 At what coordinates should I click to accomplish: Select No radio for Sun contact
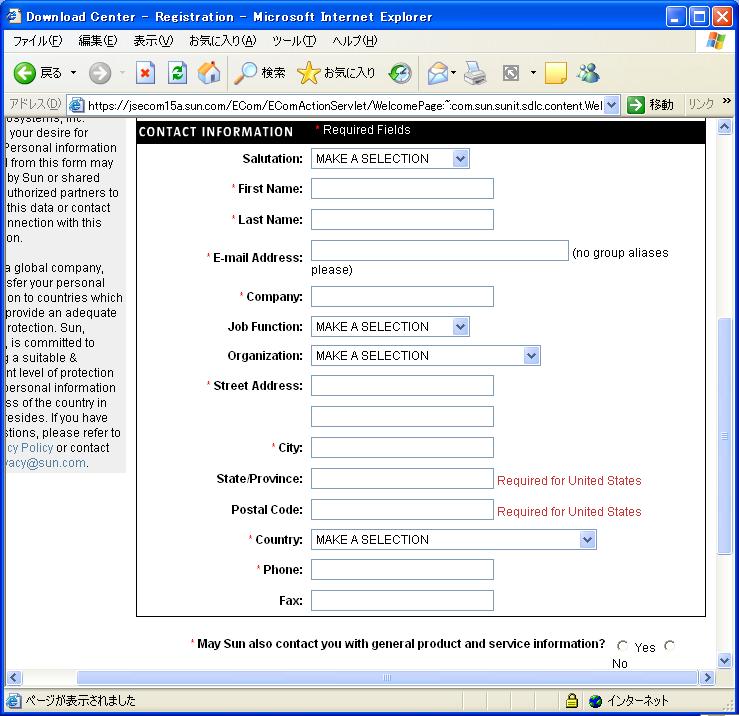coord(669,645)
